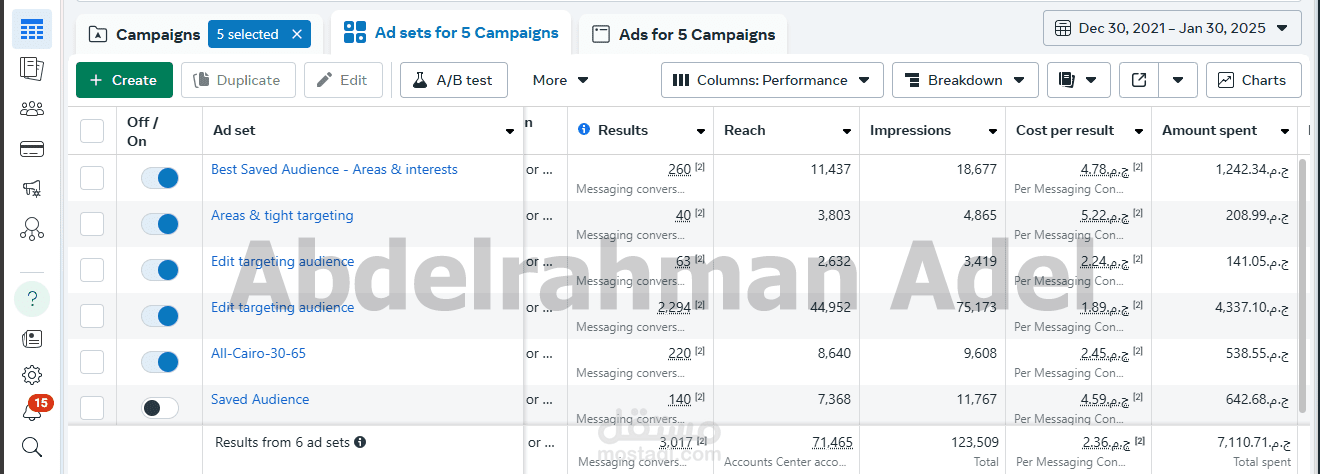Expand the More dropdown menu

[560, 80]
